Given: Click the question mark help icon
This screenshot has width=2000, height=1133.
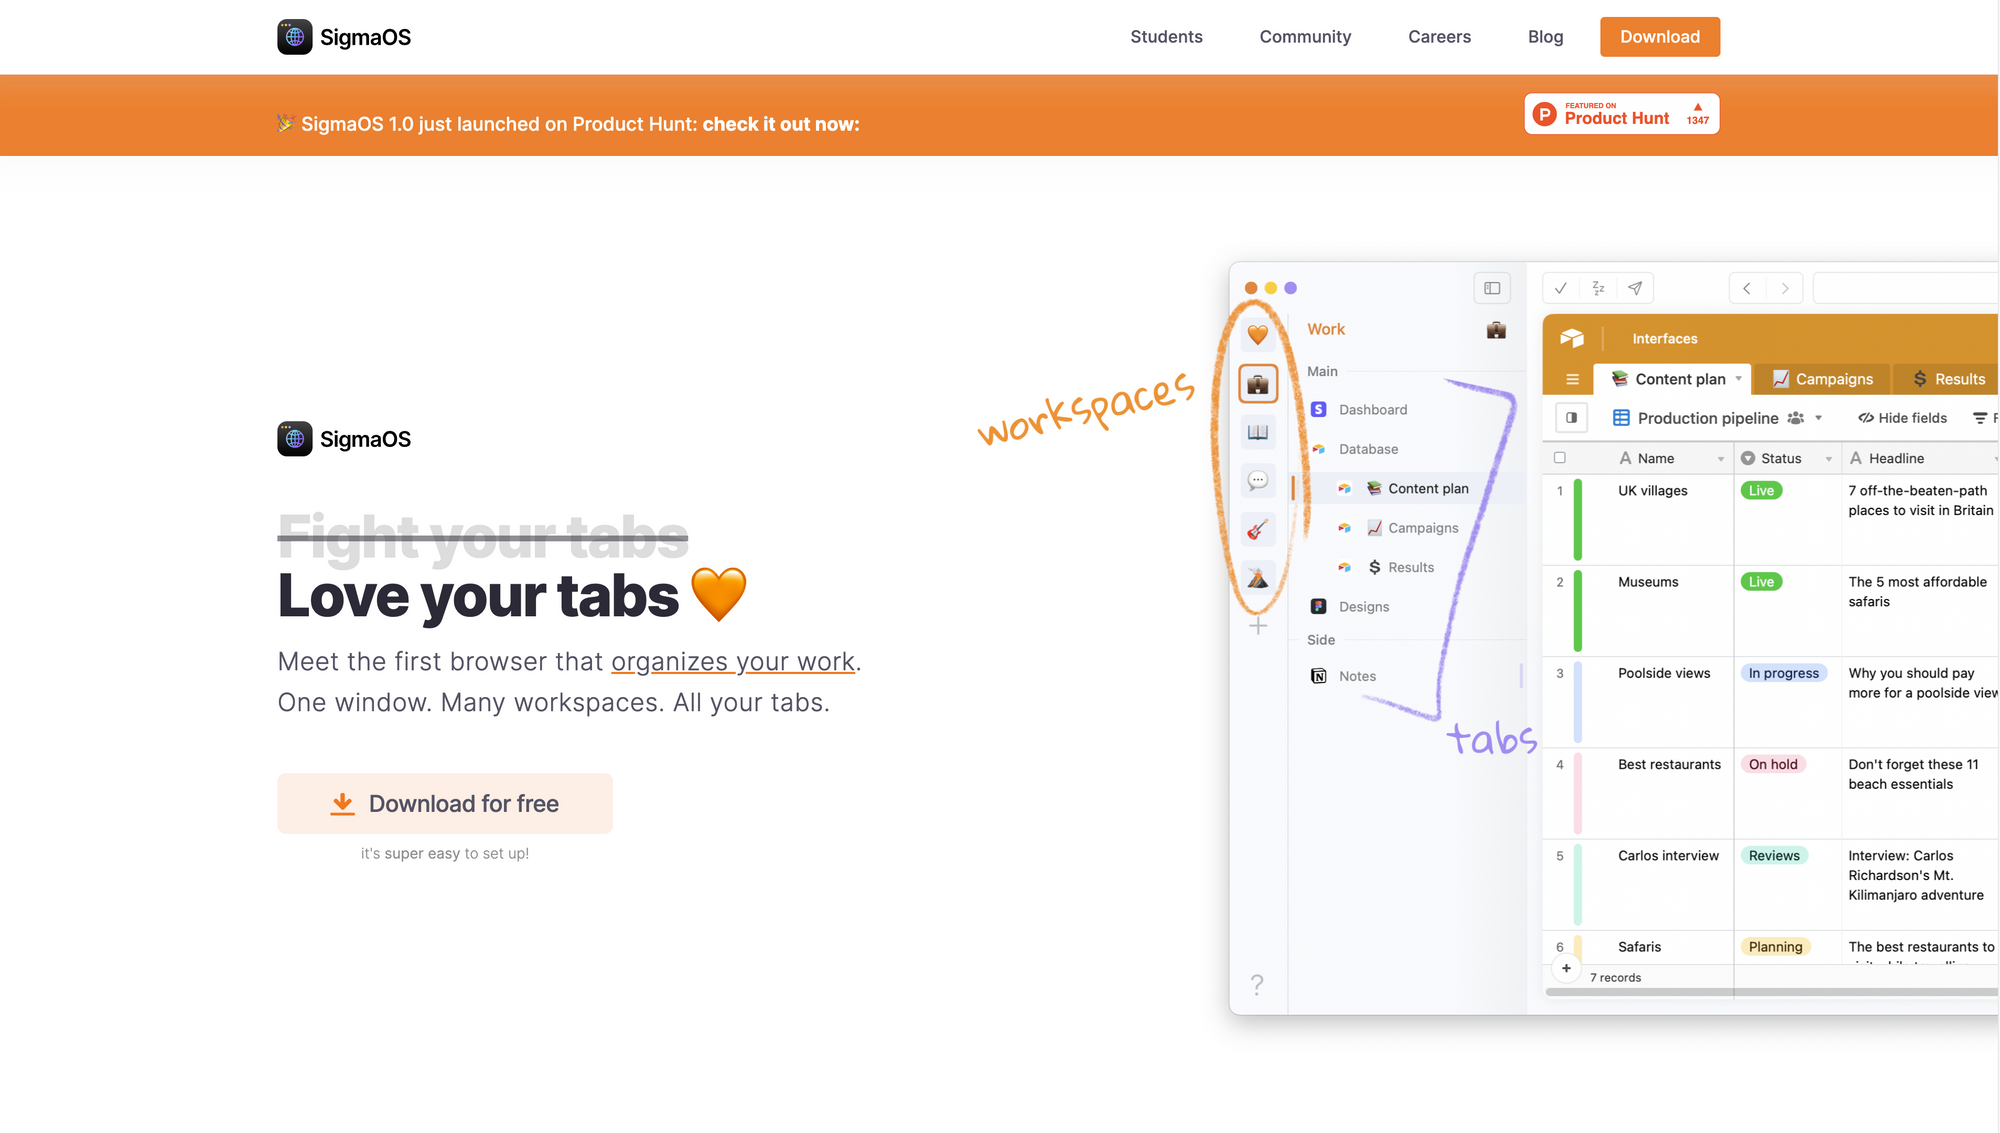Looking at the screenshot, I should (x=1257, y=984).
